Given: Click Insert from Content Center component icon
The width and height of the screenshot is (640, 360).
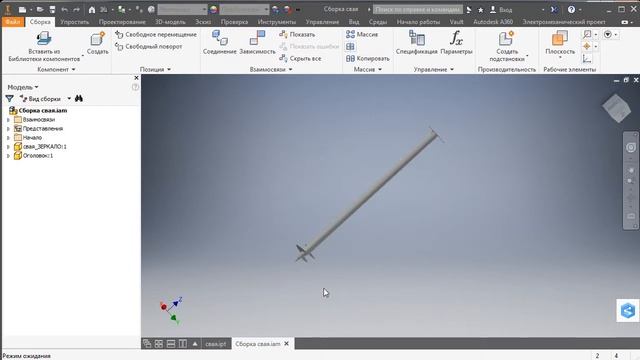Looking at the screenshot, I should (x=44, y=38).
